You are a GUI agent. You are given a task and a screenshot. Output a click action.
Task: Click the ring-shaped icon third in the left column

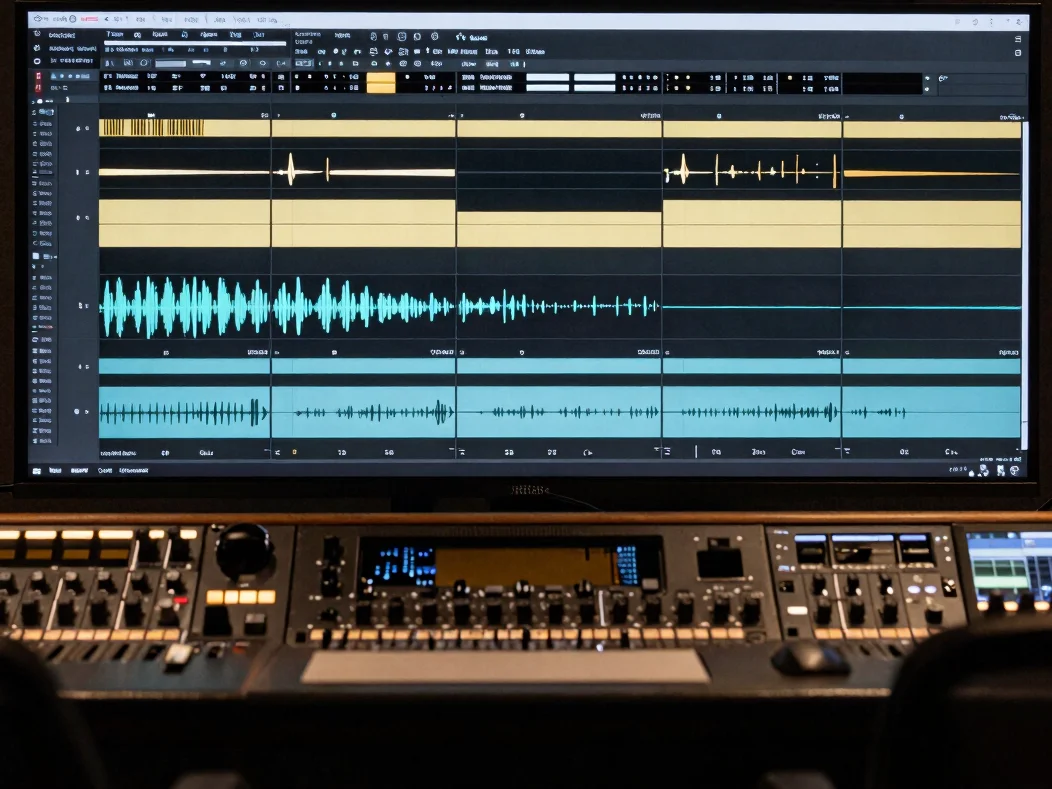pos(37,61)
